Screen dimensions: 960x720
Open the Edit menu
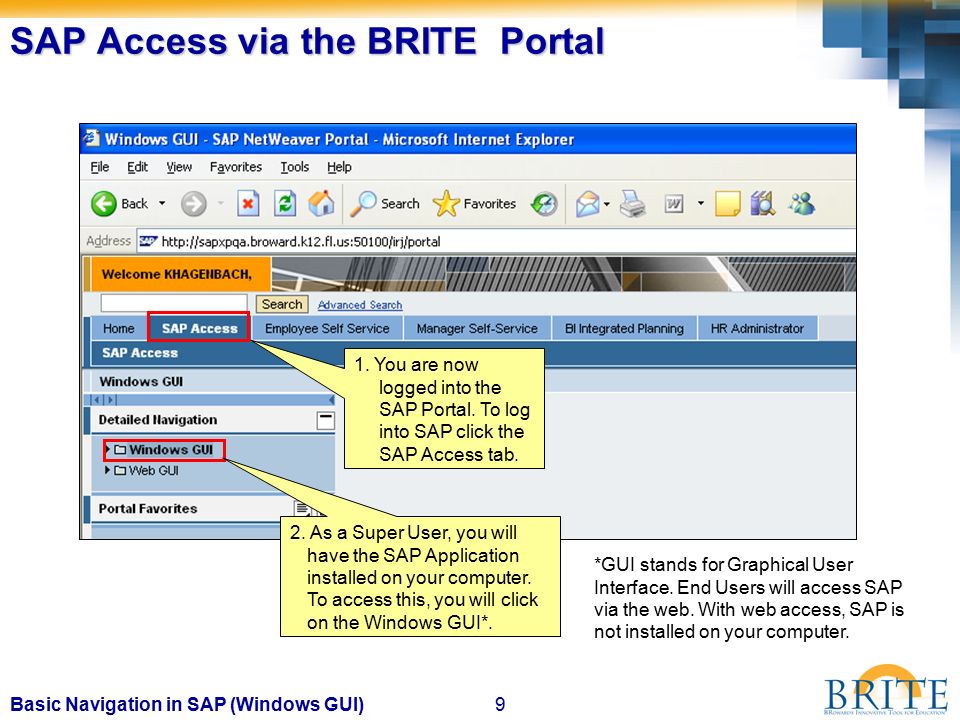137,167
